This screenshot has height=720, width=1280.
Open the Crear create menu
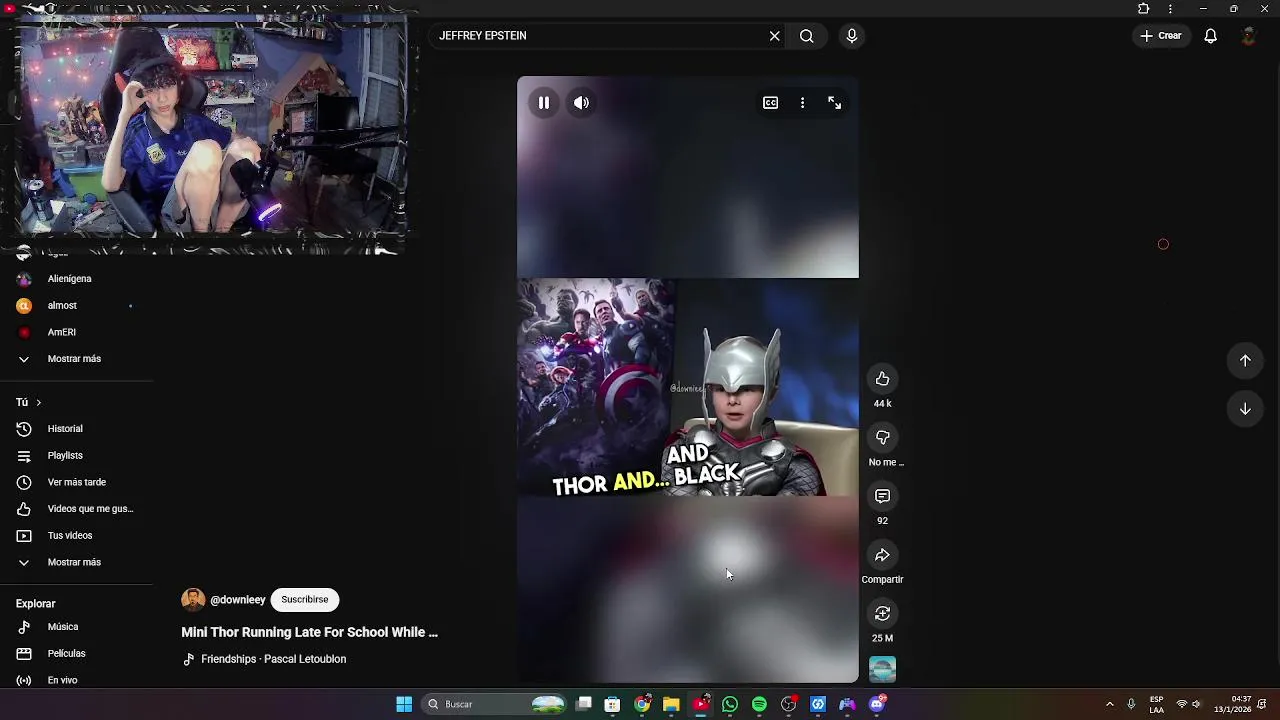click(1161, 36)
